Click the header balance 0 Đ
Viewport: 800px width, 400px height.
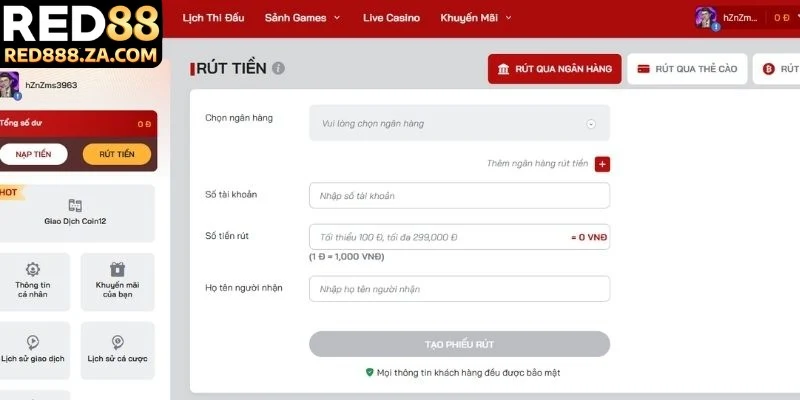coord(782,18)
